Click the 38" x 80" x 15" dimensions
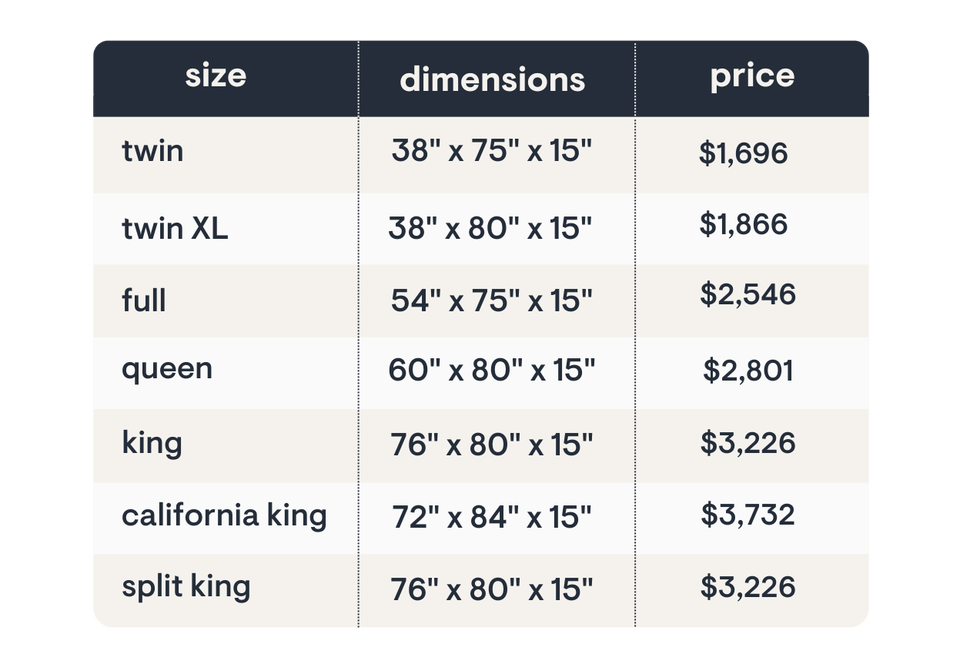 (490, 228)
